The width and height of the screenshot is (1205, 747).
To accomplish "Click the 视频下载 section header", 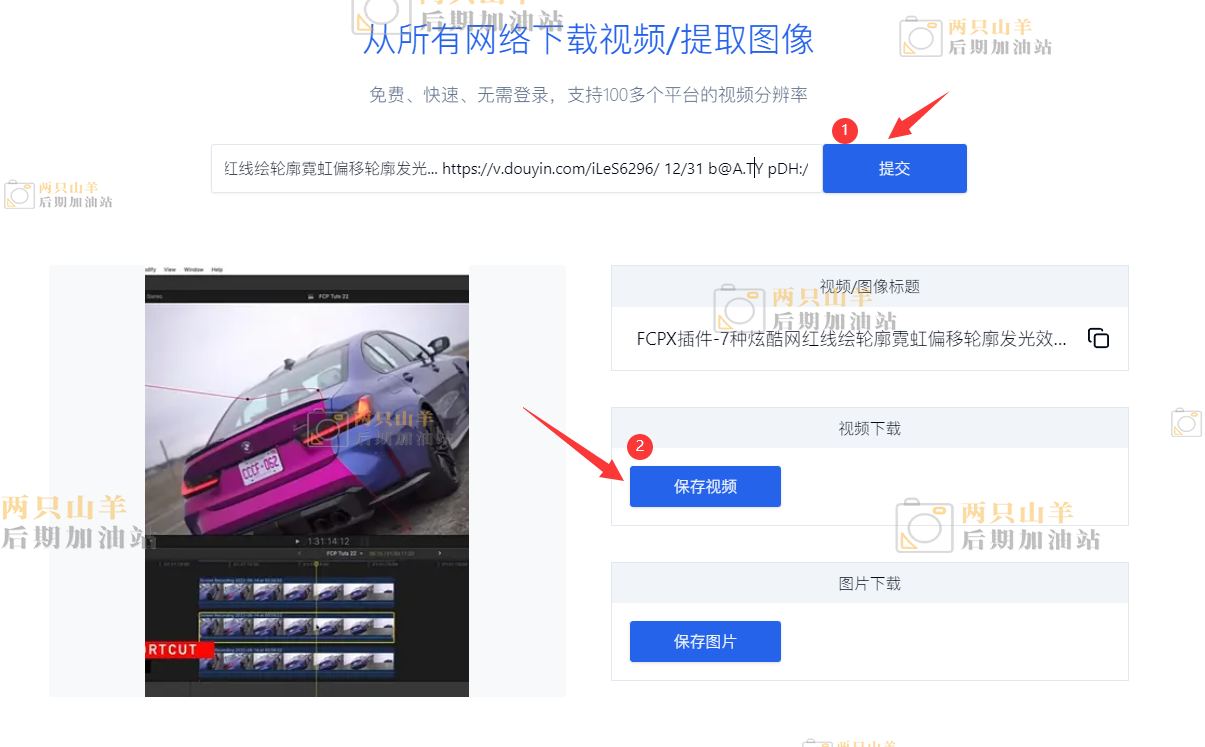I will point(869,428).
